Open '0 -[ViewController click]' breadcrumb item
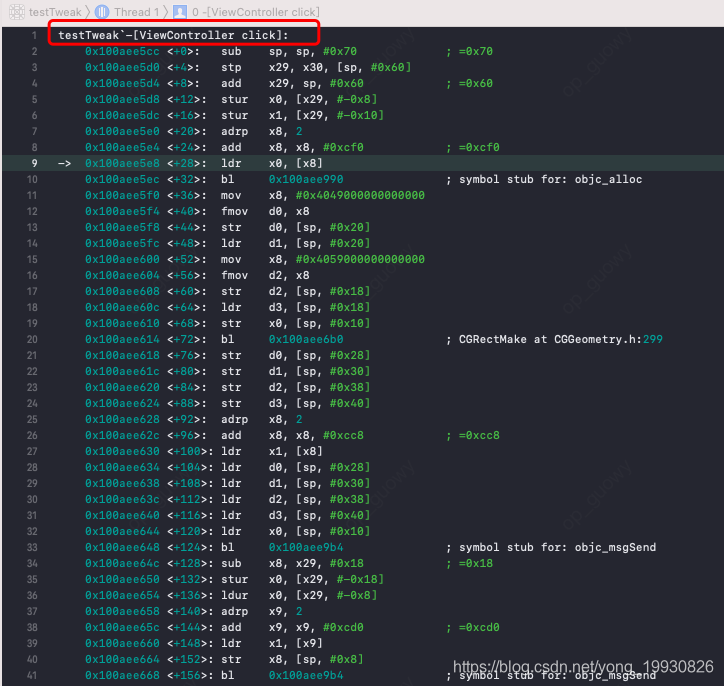724x686 pixels. [x=255, y=12]
